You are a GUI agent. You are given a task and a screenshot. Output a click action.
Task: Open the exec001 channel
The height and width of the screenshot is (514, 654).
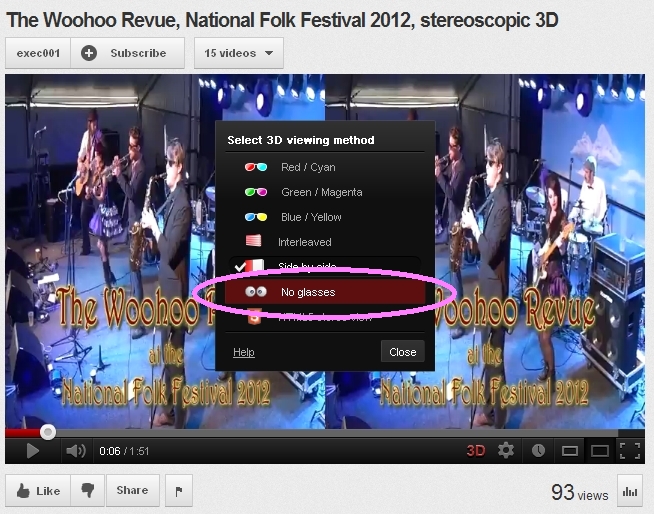(38, 53)
